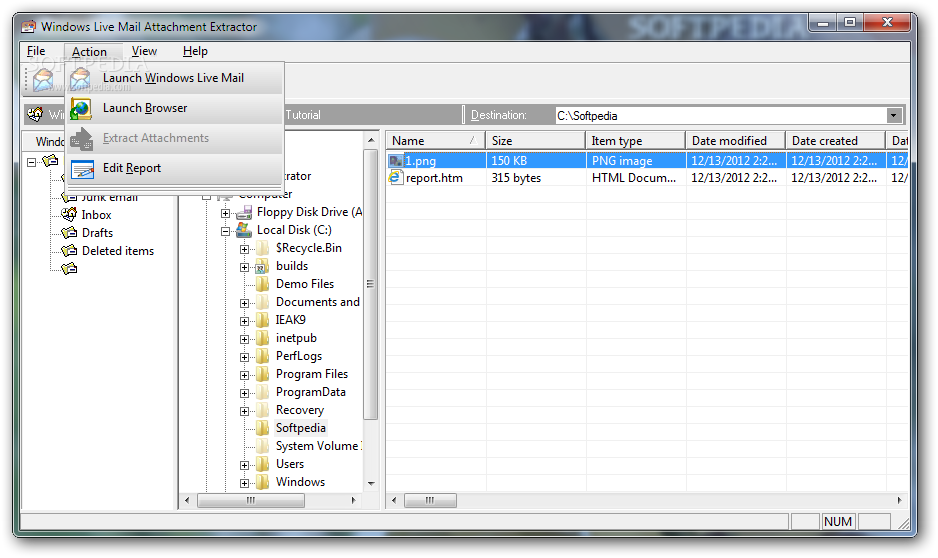938x558 pixels.
Task: Click the toolbar envelope icon under File
Action: coord(42,80)
